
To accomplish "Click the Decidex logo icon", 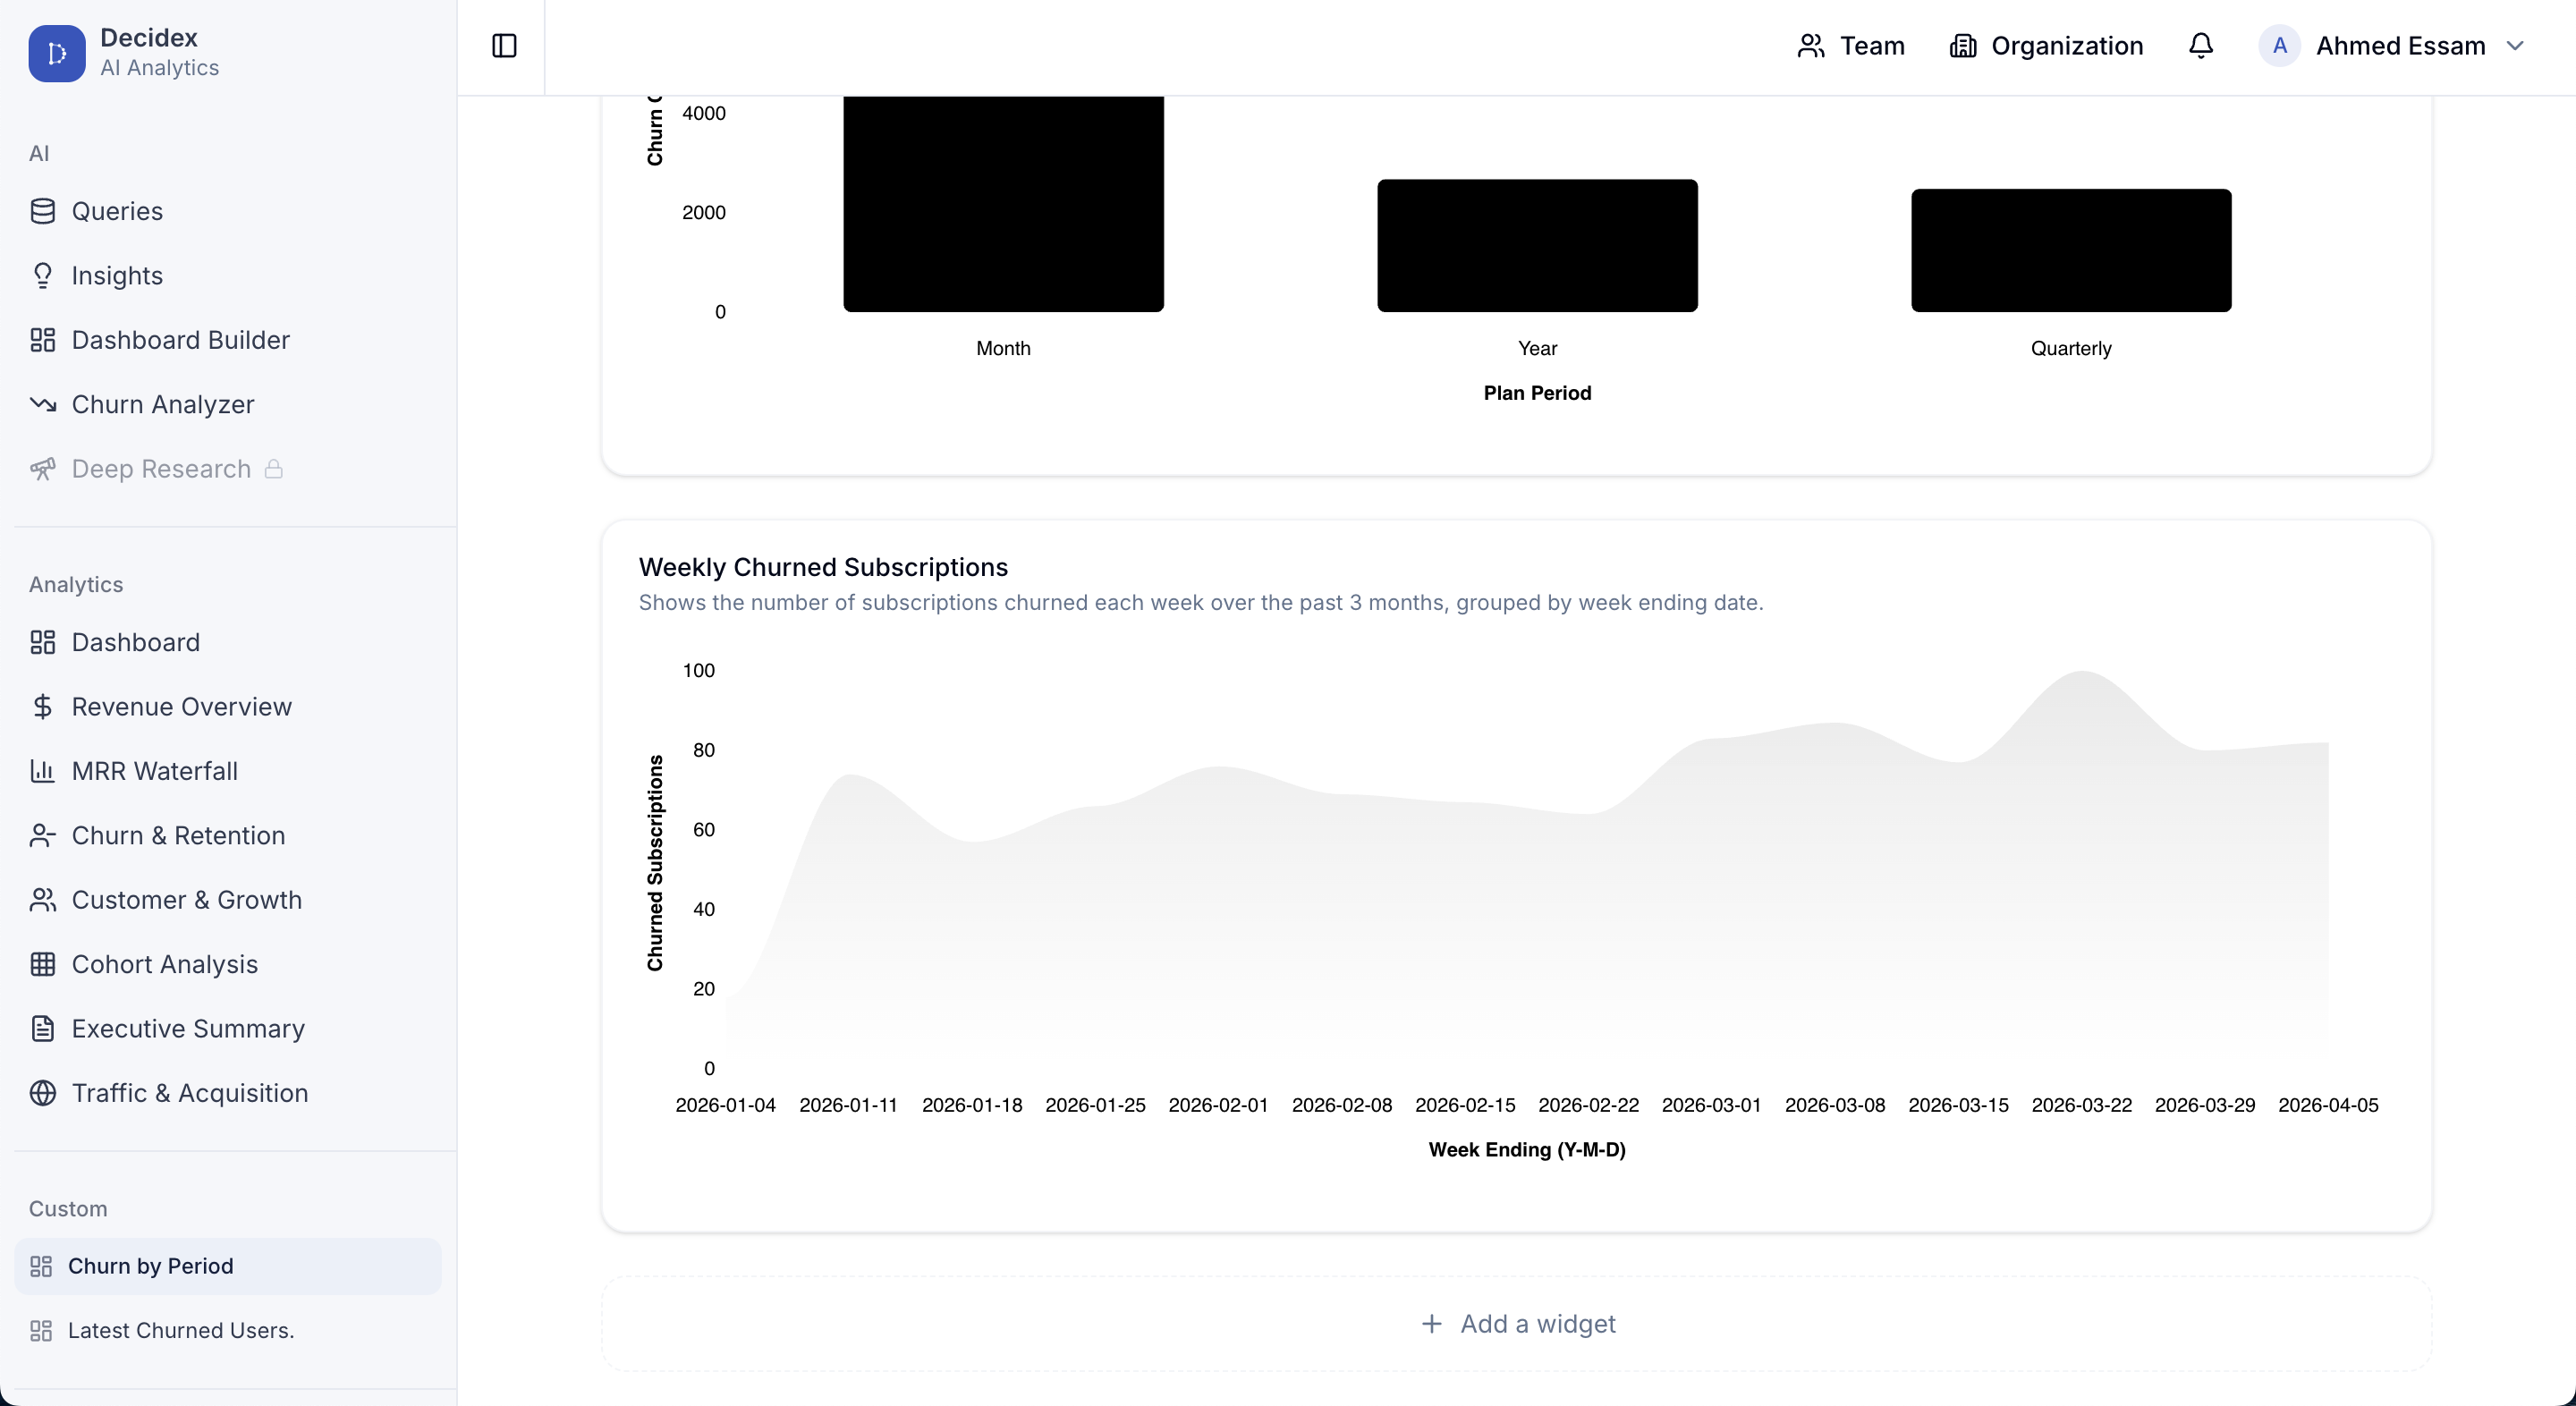I will [57, 53].
